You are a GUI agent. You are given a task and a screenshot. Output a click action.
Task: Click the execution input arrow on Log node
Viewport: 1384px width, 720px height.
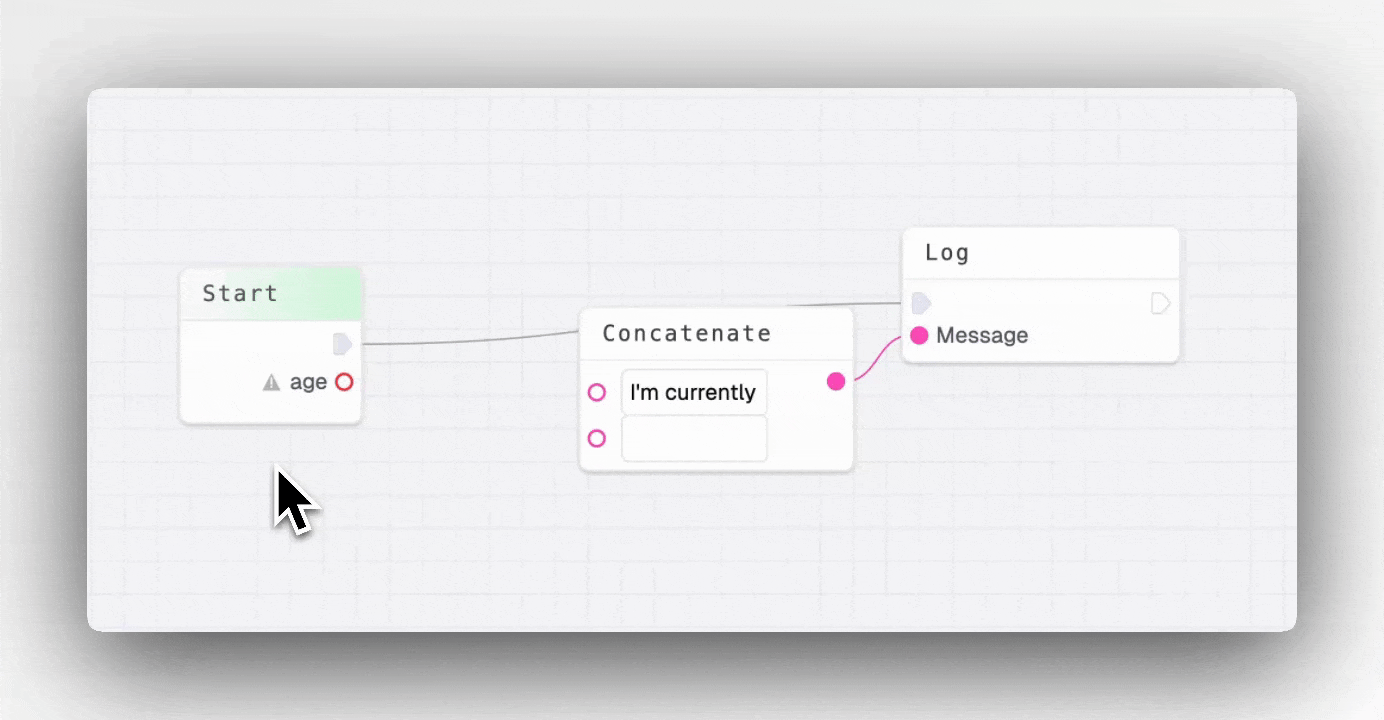click(x=920, y=303)
